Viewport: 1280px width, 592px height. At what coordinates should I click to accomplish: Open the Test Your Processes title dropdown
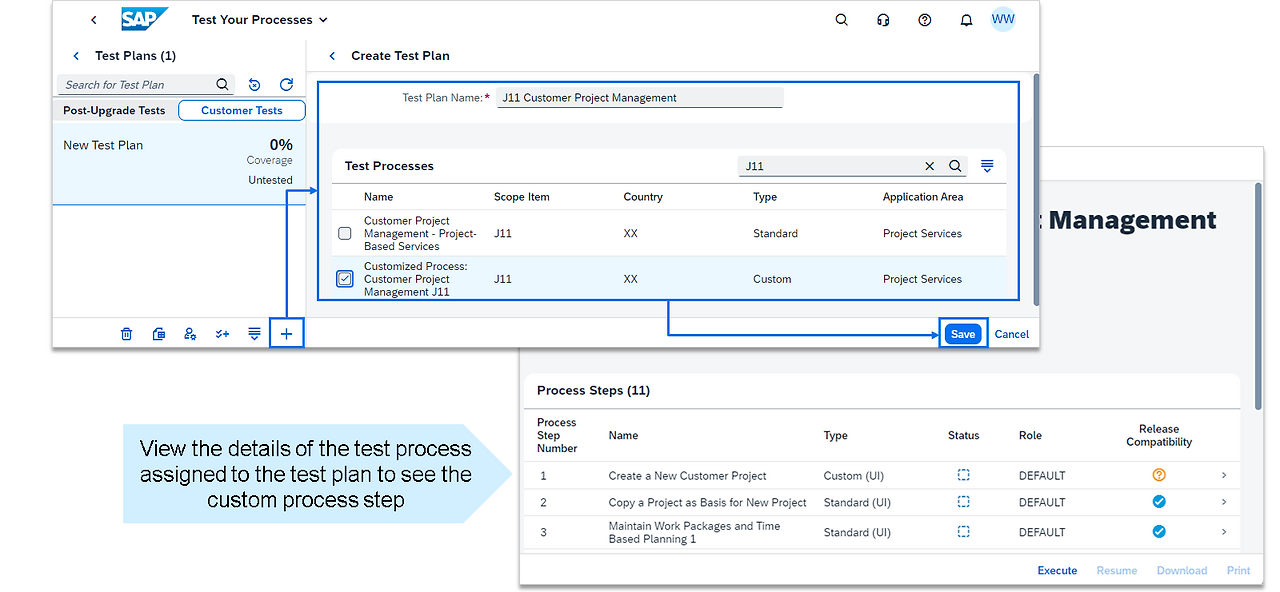pos(260,20)
